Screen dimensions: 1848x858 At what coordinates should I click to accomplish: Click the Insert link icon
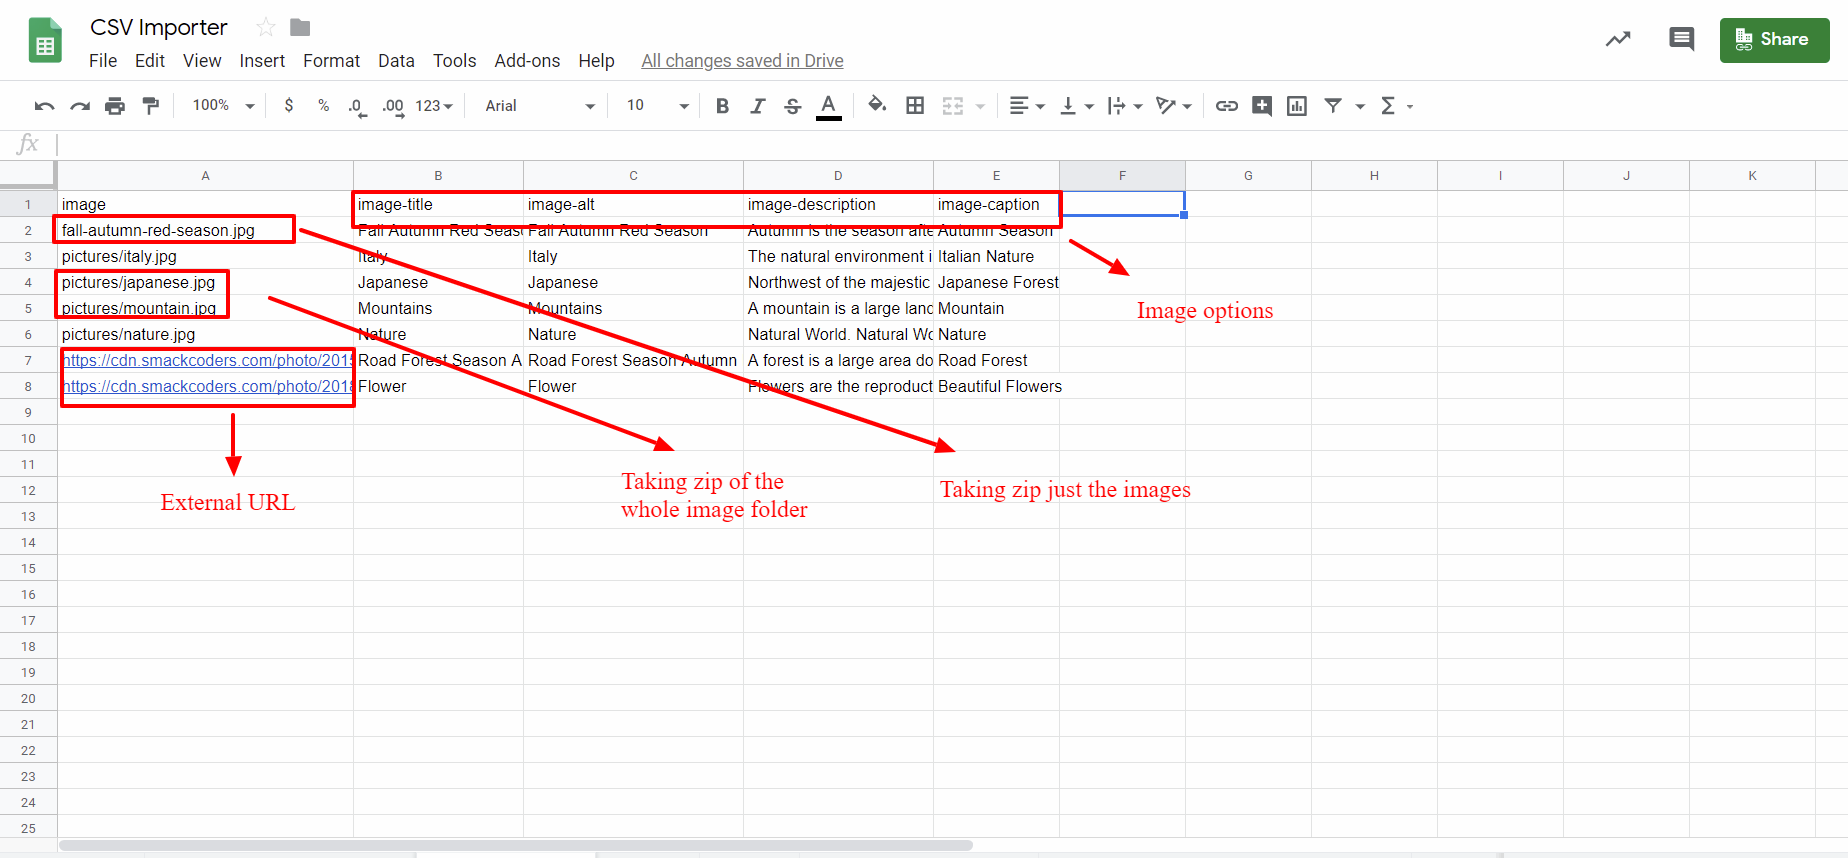1227,106
